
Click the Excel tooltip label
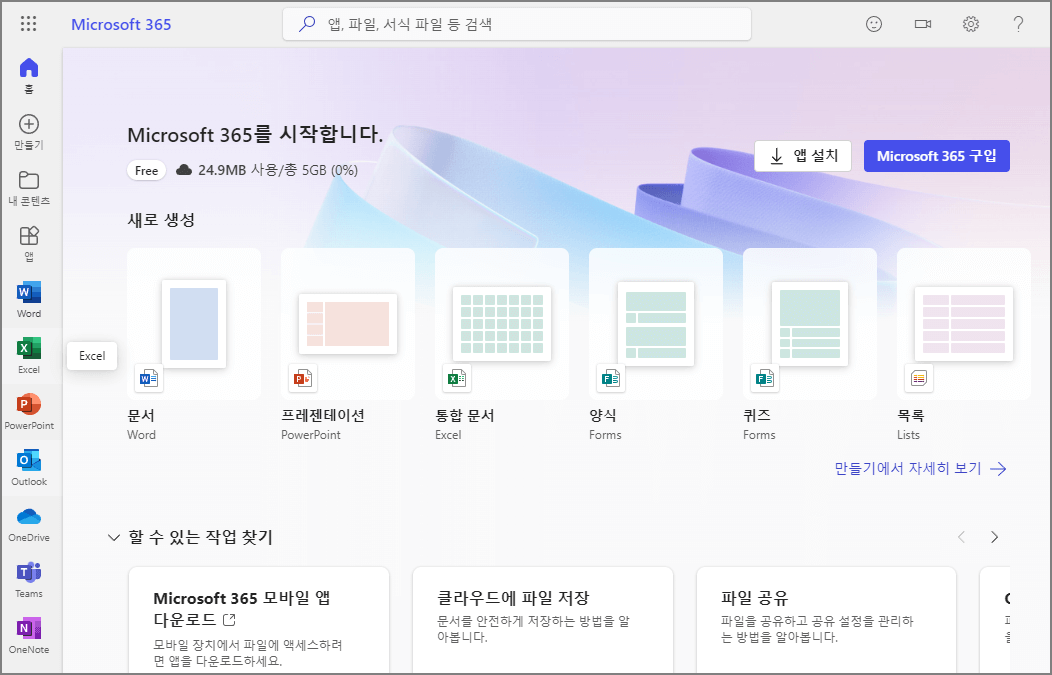[x=92, y=356]
